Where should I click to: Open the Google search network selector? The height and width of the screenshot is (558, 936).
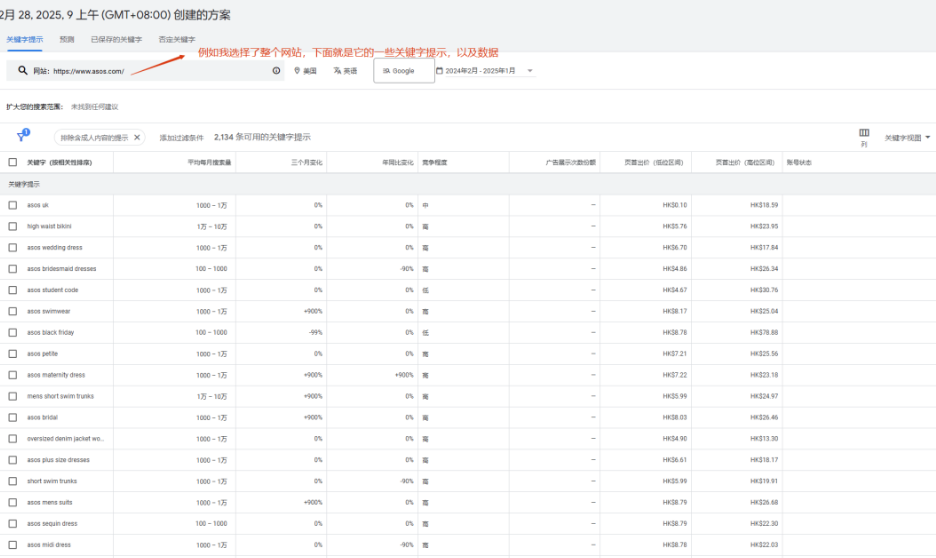pyautogui.click(x=403, y=71)
